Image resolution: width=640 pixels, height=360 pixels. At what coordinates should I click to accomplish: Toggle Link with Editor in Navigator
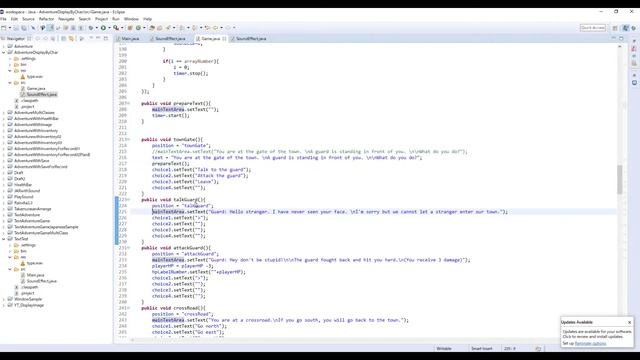click(71, 38)
